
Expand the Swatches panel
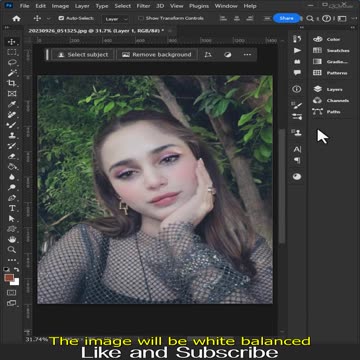pos(331,51)
